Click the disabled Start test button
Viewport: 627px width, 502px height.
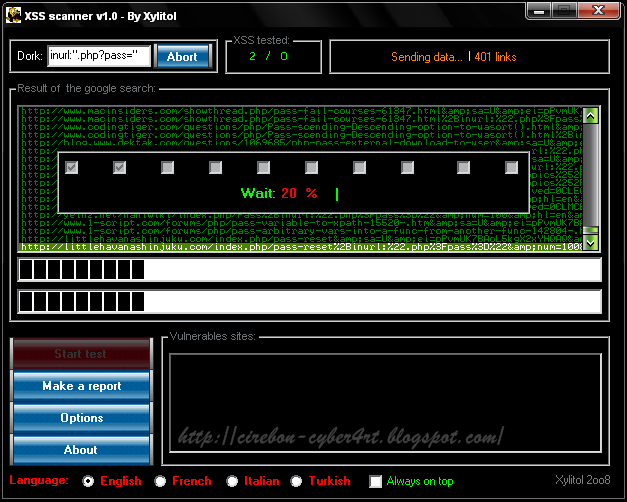click(x=81, y=354)
